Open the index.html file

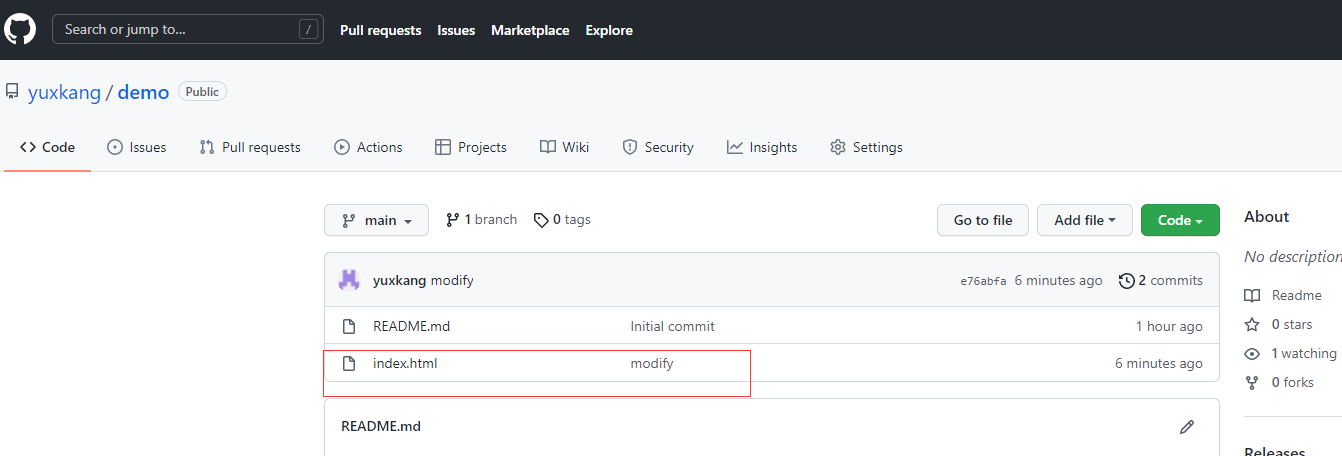click(x=405, y=363)
